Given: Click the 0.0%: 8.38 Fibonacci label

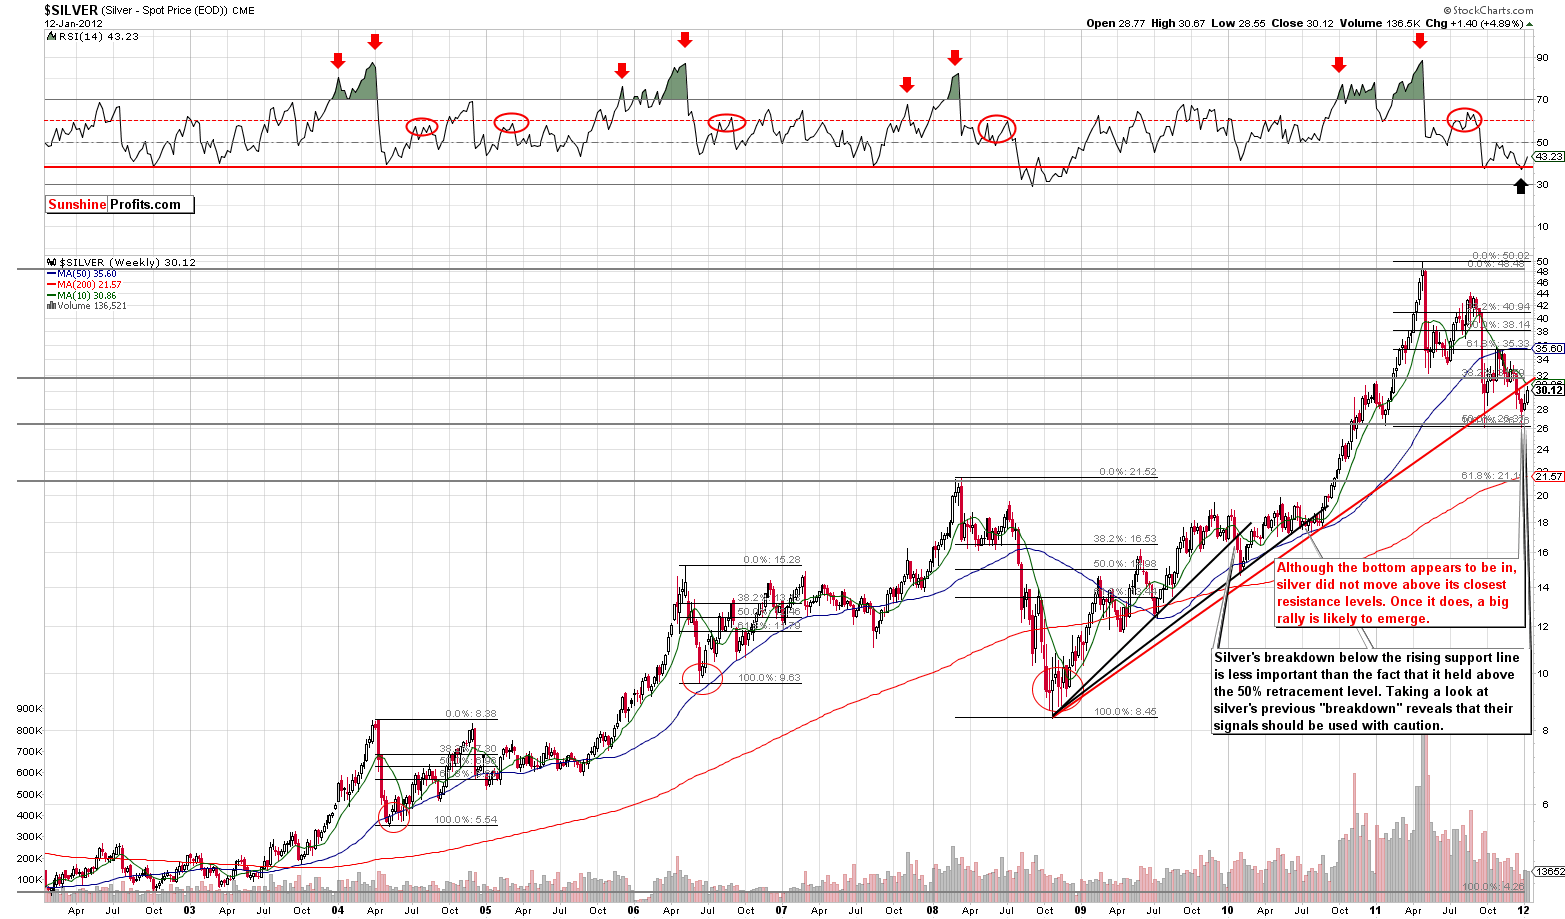Looking at the screenshot, I should (x=471, y=714).
